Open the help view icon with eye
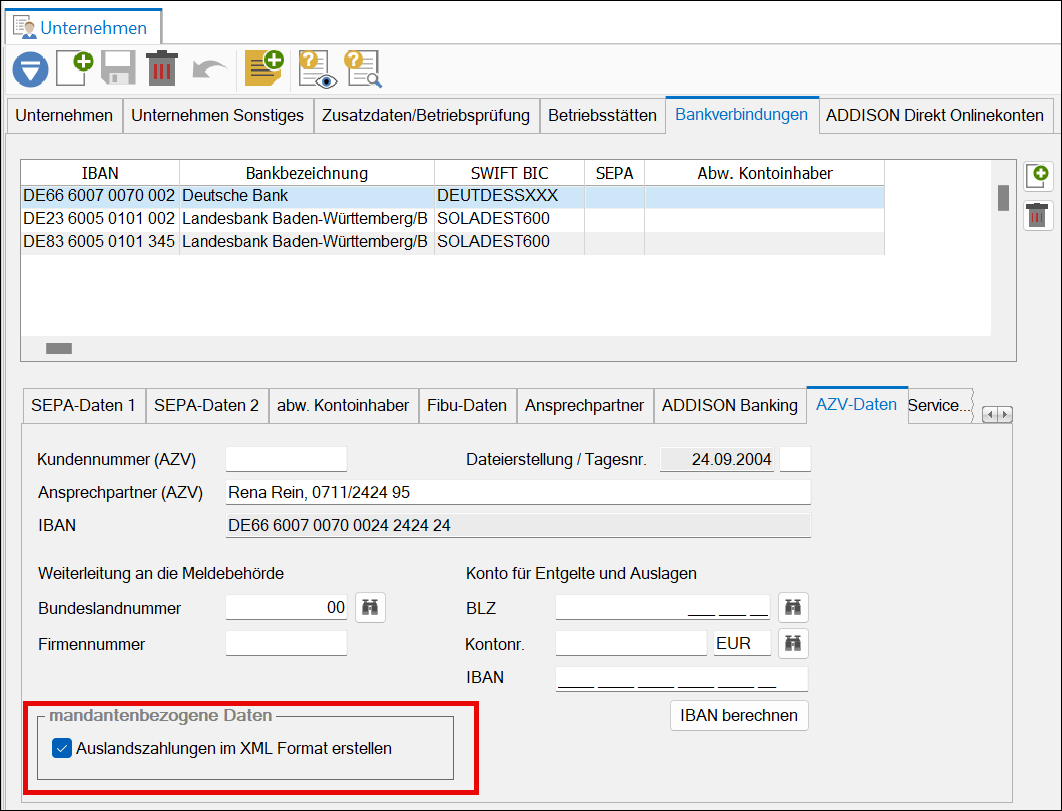This screenshot has width=1062, height=811. [318, 69]
